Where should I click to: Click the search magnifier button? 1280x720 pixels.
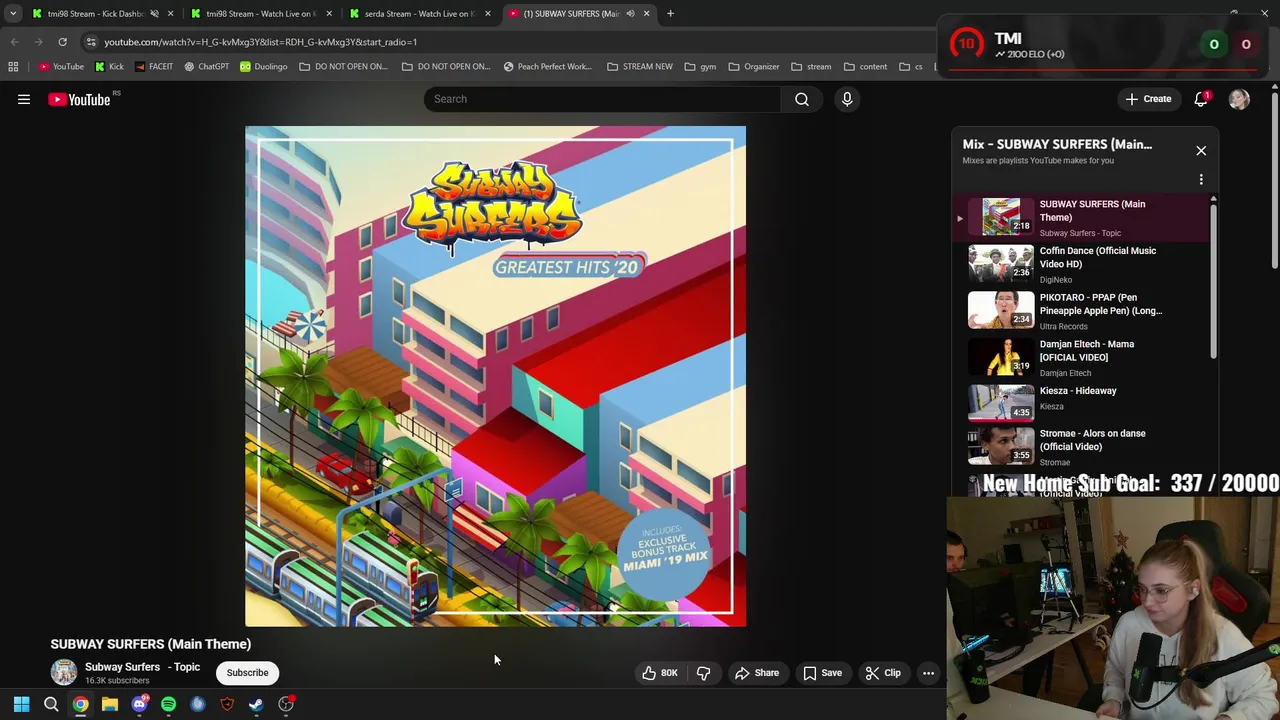click(801, 99)
